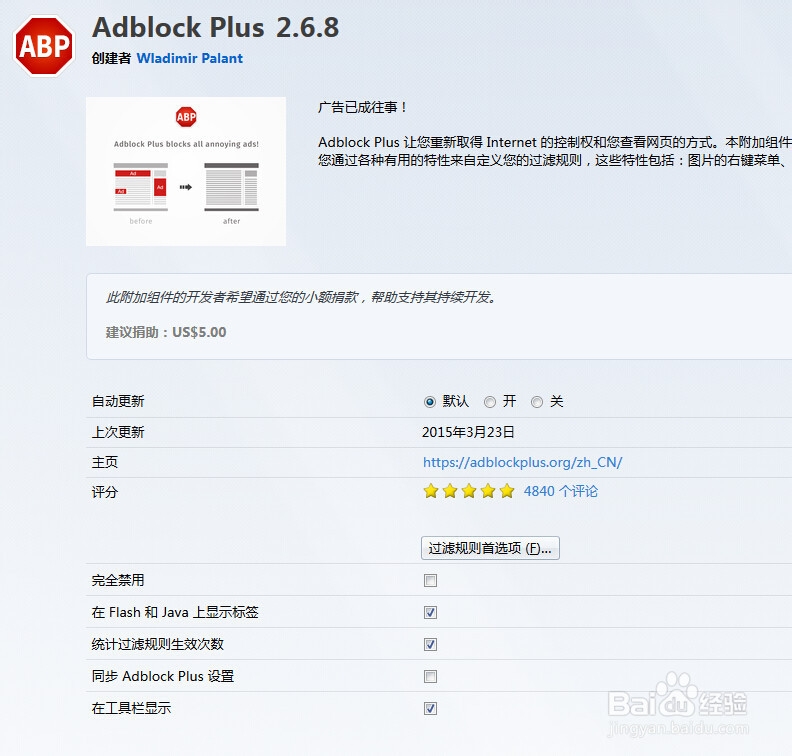
Task: Click the 建议捐助：US$5.00 text
Action: (x=166, y=332)
